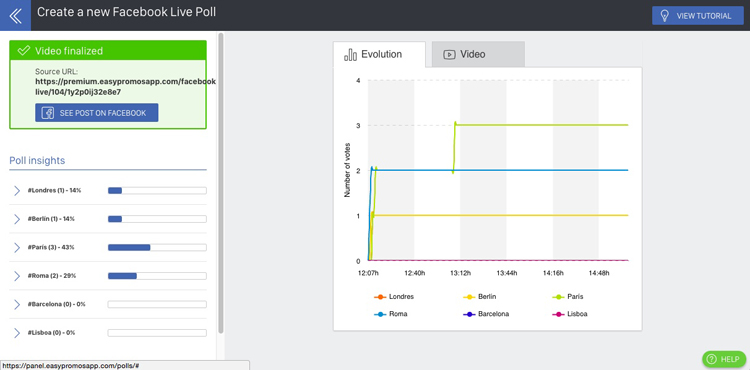Select the Evolution tab
This screenshot has height=370, width=750.
tap(379, 54)
